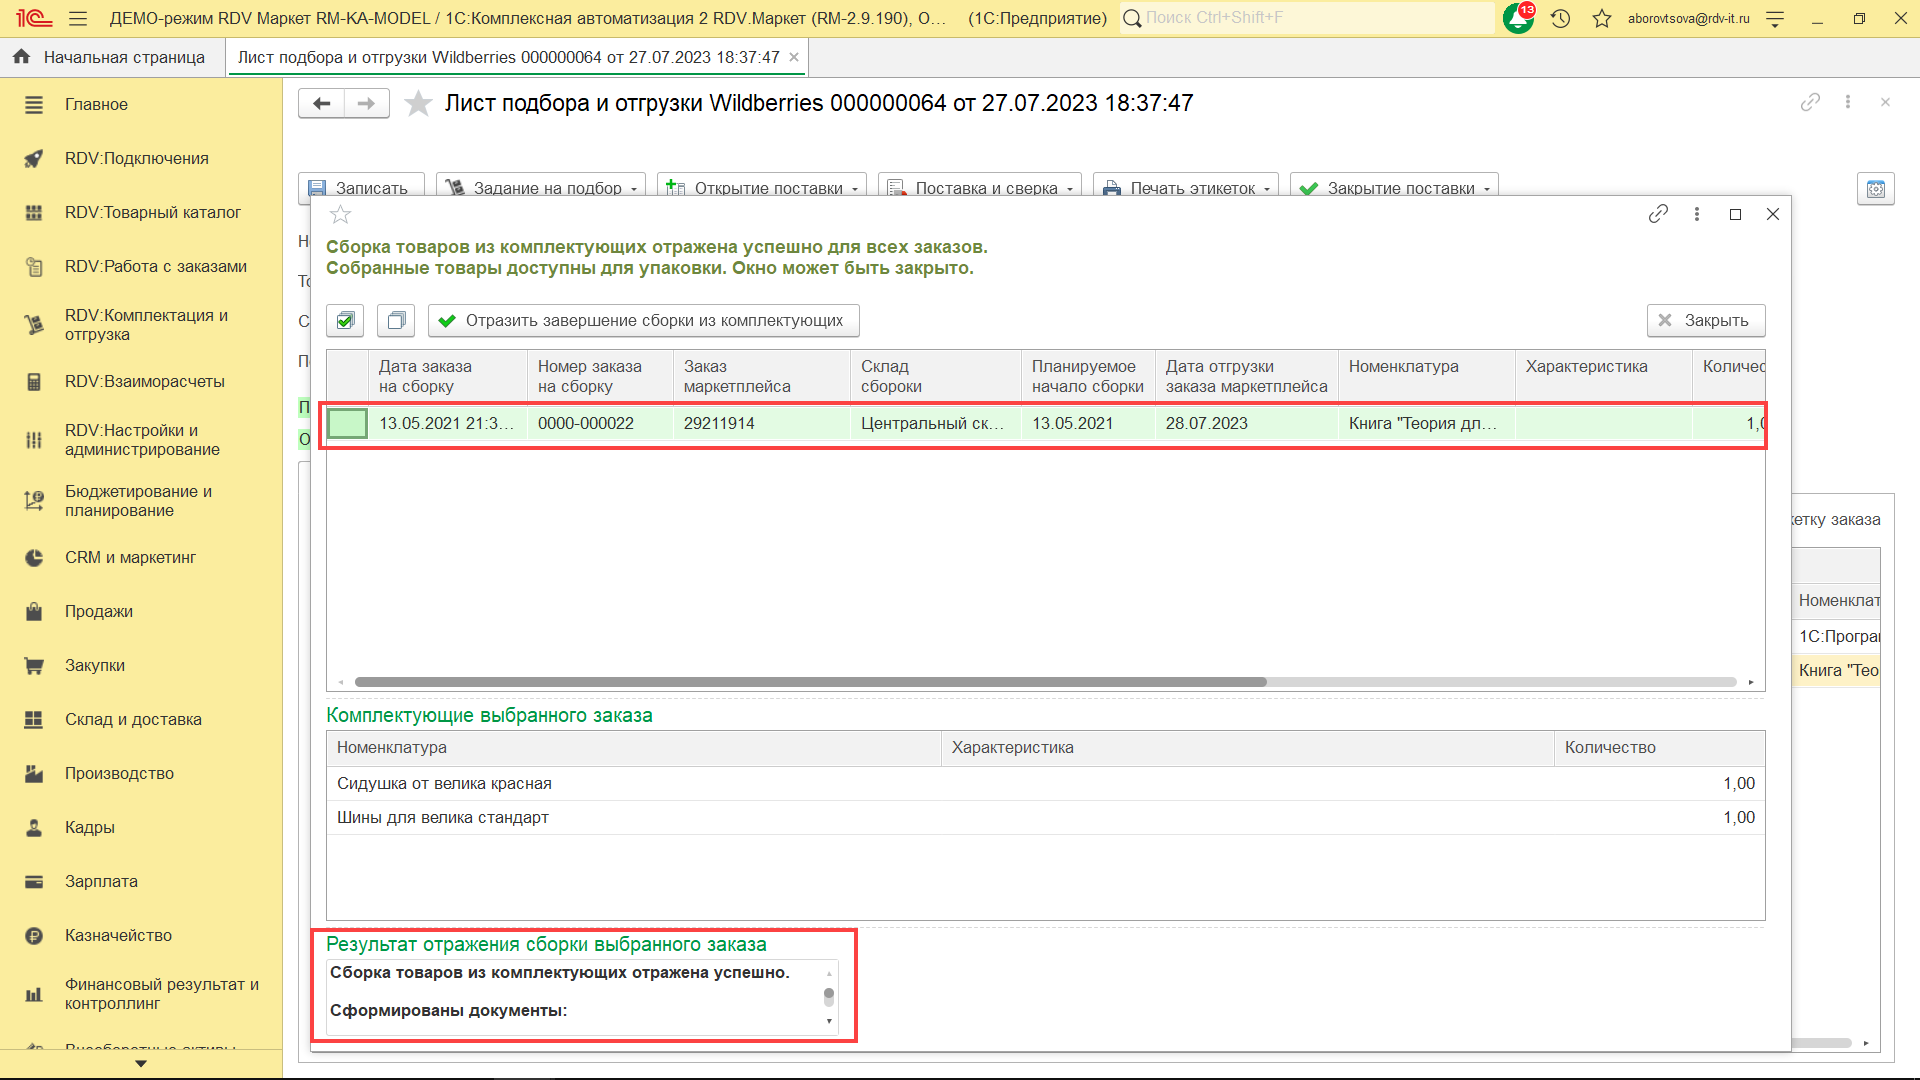Image resolution: width=1920 pixels, height=1080 pixels.
Task: Copy link to dialog via chain icon
Action: [1658, 214]
